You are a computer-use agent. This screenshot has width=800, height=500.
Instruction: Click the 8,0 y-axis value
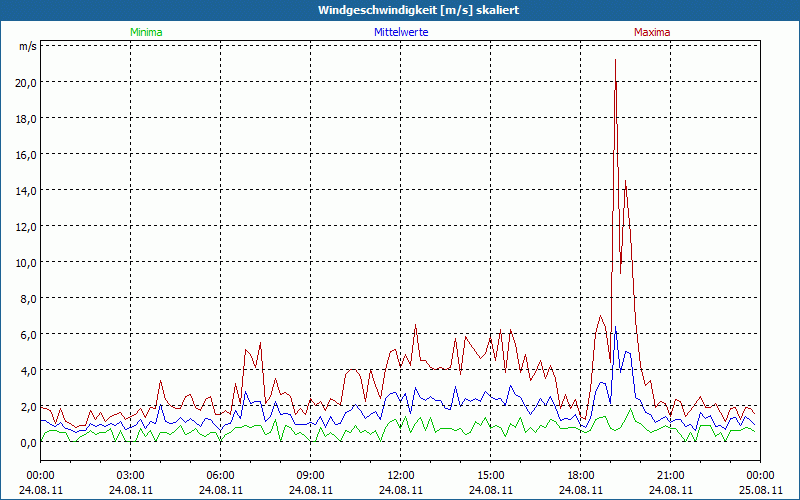click(x=29, y=299)
